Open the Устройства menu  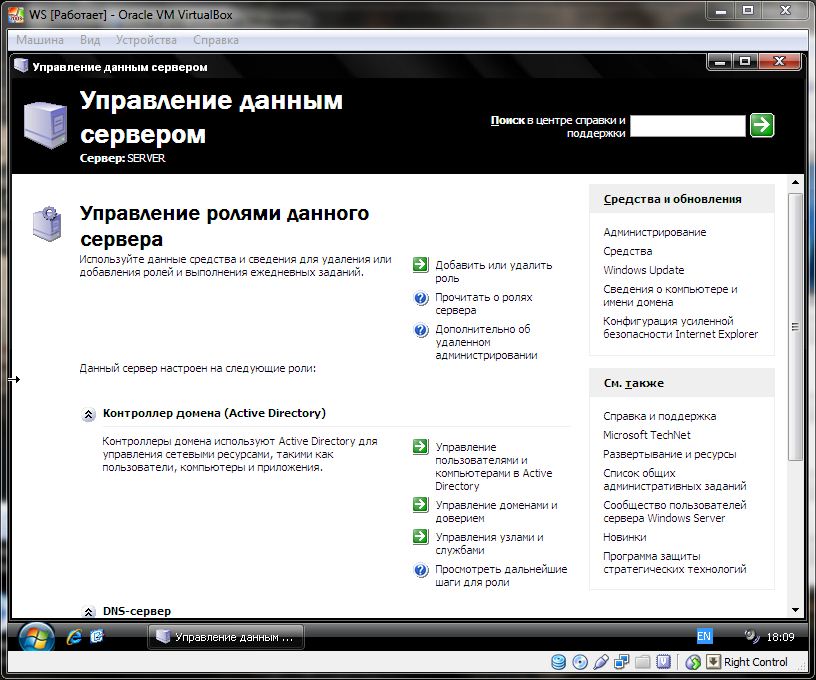pos(146,40)
